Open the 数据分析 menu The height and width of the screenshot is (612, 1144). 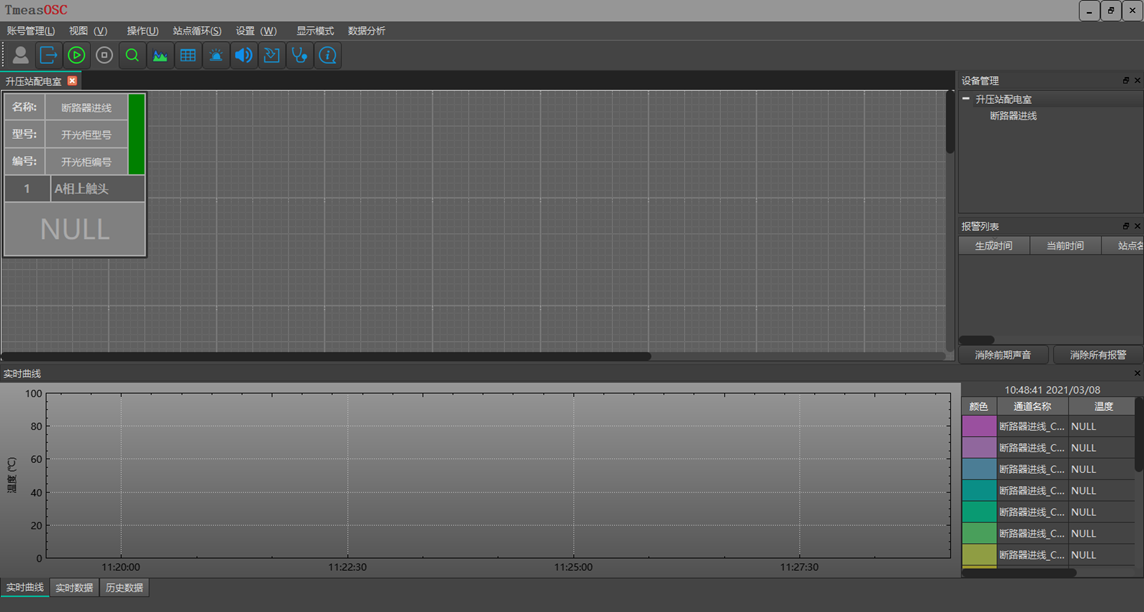point(366,31)
